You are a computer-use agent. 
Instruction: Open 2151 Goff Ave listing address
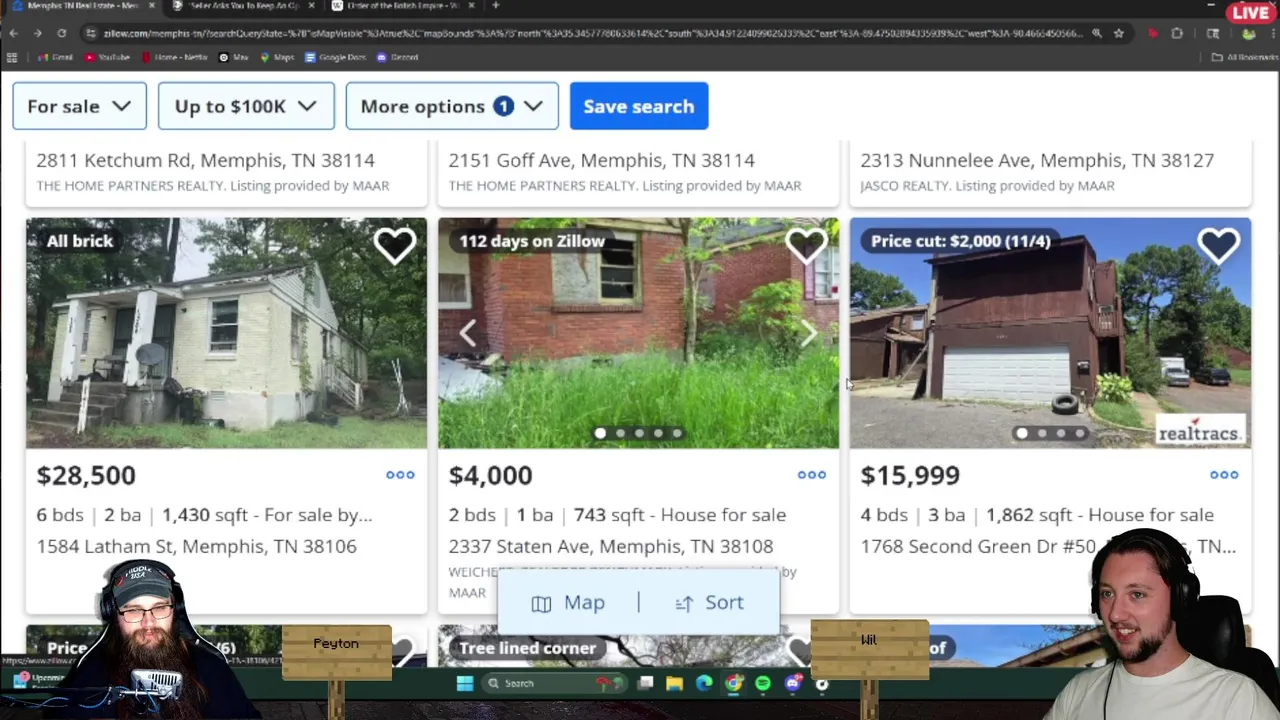601,160
